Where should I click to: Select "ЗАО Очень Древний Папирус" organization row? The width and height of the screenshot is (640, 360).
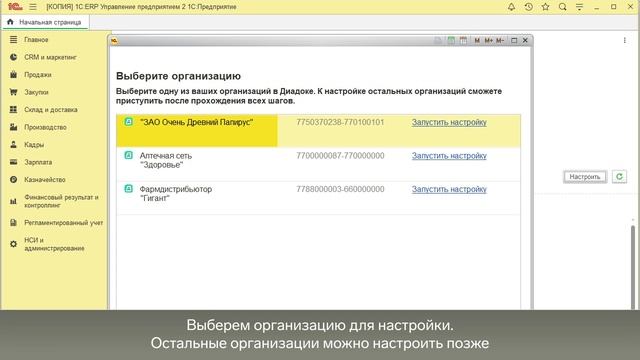pyautogui.click(x=318, y=131)
